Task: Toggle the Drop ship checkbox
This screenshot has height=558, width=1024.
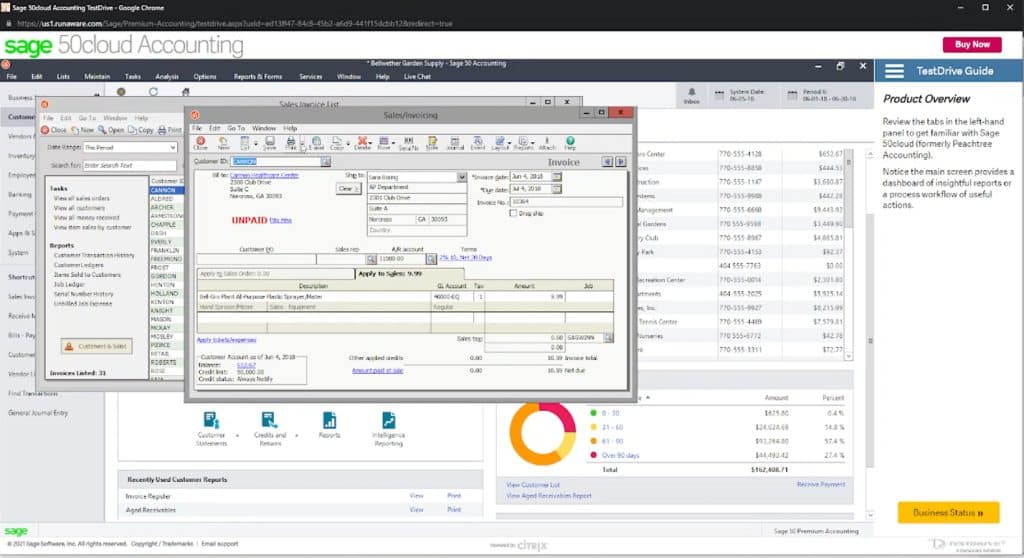Action: coord(513,213)
